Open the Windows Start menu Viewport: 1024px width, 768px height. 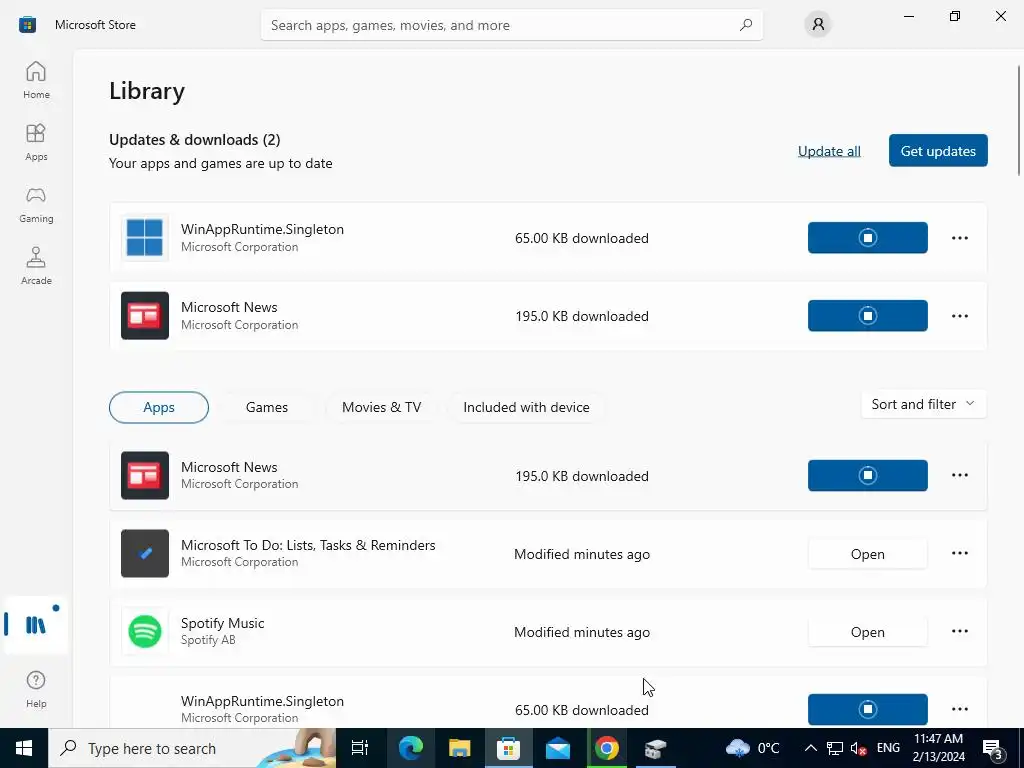click(24, 748)
